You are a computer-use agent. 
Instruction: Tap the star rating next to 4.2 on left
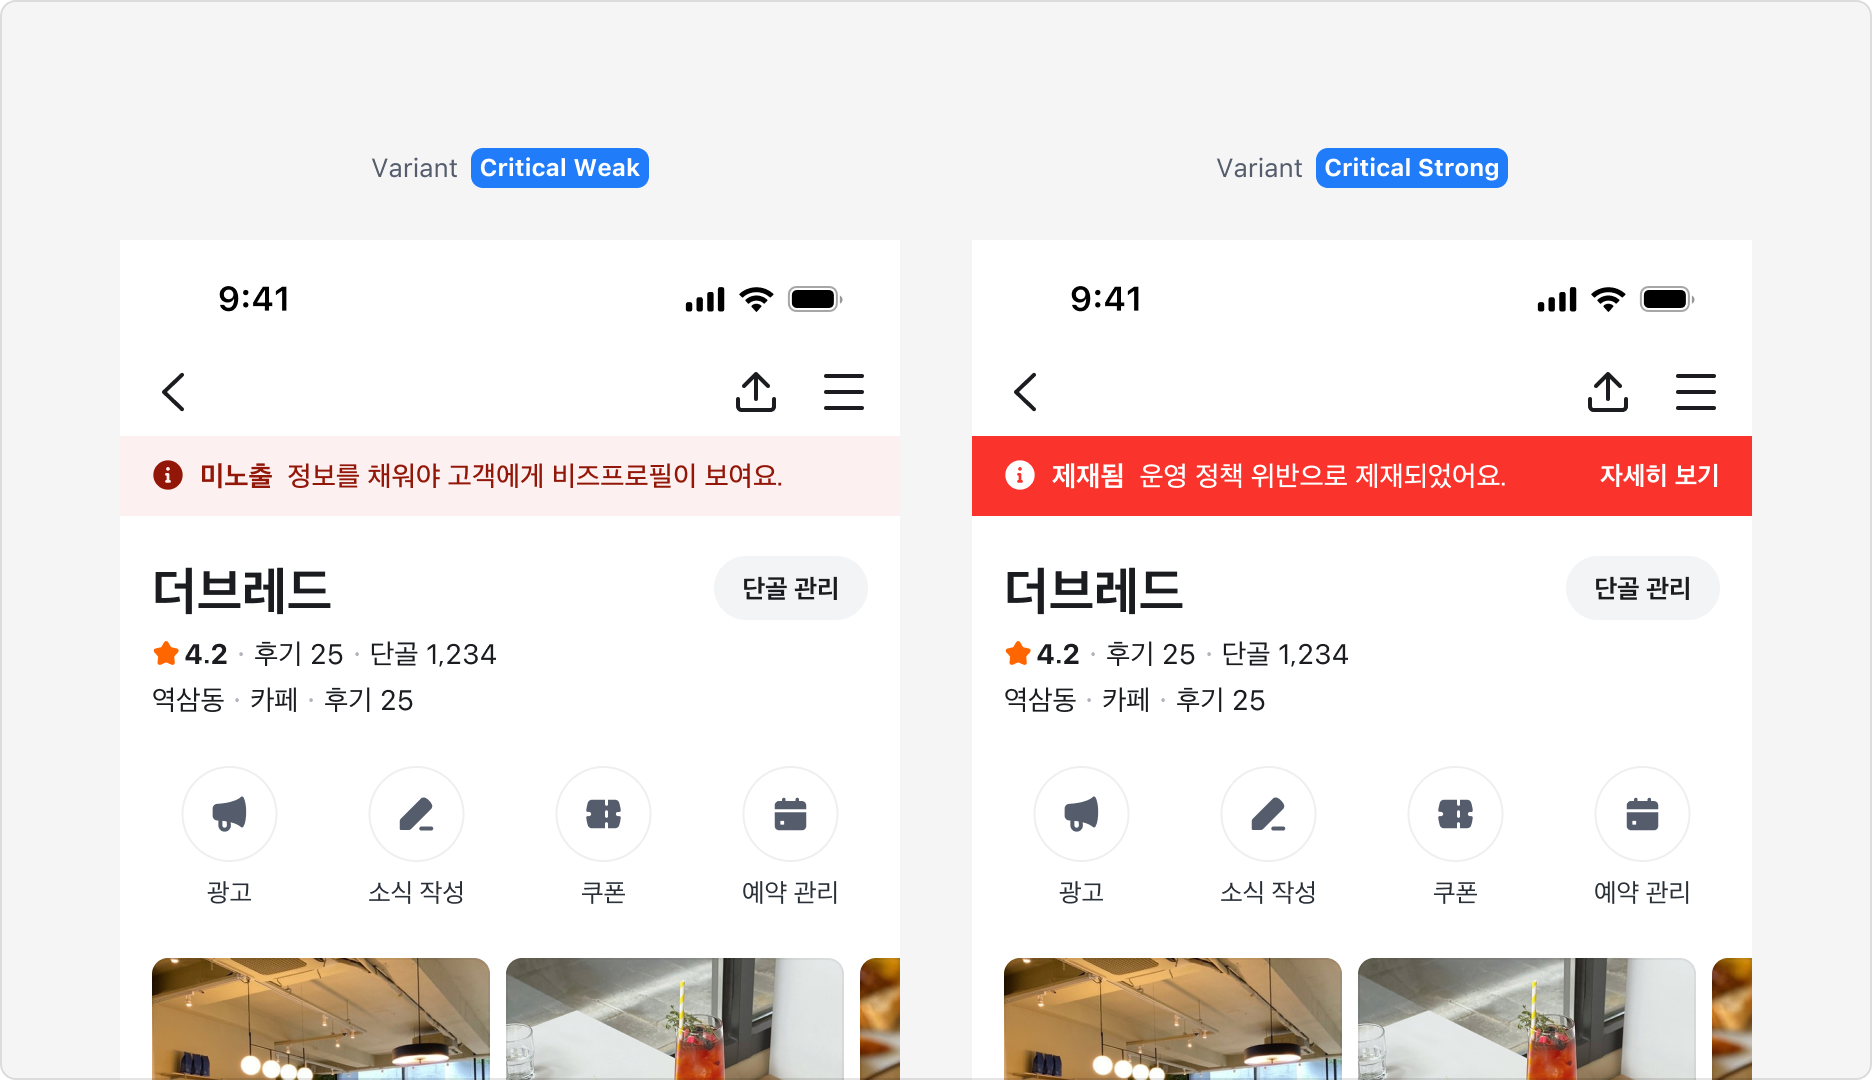165,654
